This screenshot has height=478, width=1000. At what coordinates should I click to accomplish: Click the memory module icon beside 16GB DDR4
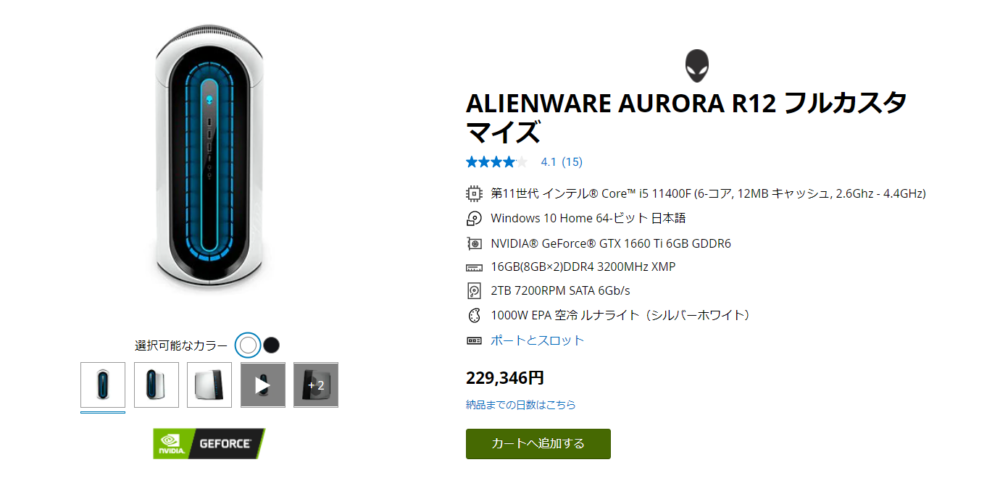474,267
